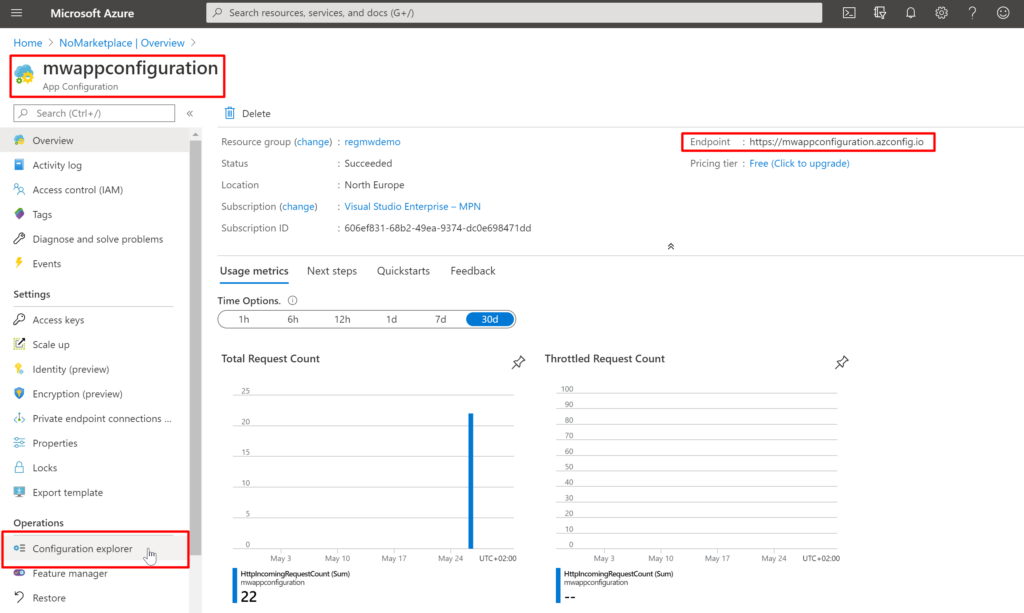1024x613 pixels.
Task: Click the Time Options info icon
Action: point(293,300)
